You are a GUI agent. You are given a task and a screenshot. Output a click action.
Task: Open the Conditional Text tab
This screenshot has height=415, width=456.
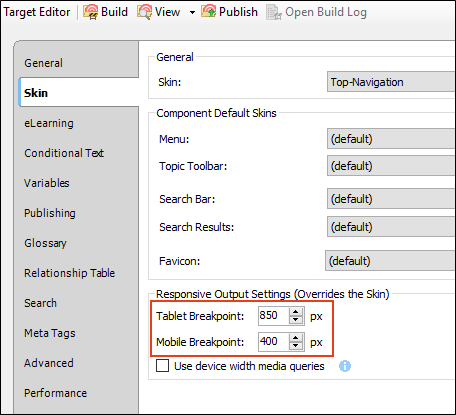click(64, 153)
